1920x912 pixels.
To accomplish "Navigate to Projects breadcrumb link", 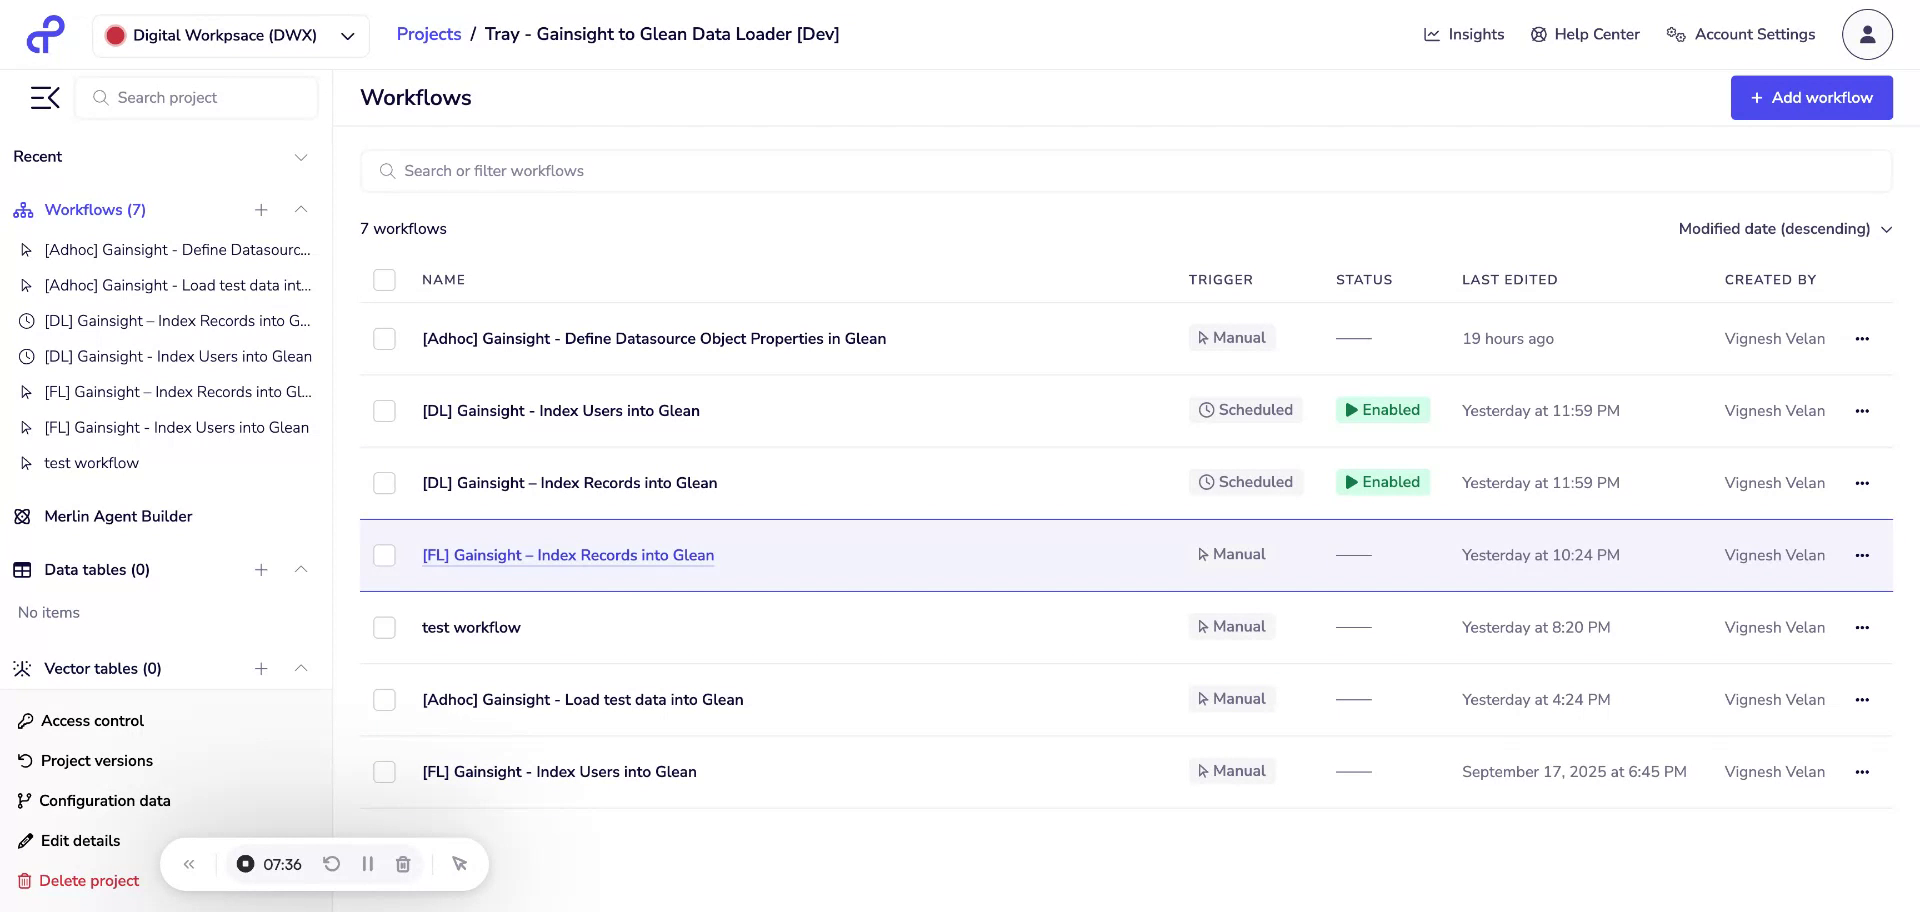I will pyautogui.click(x=428, y=33).
